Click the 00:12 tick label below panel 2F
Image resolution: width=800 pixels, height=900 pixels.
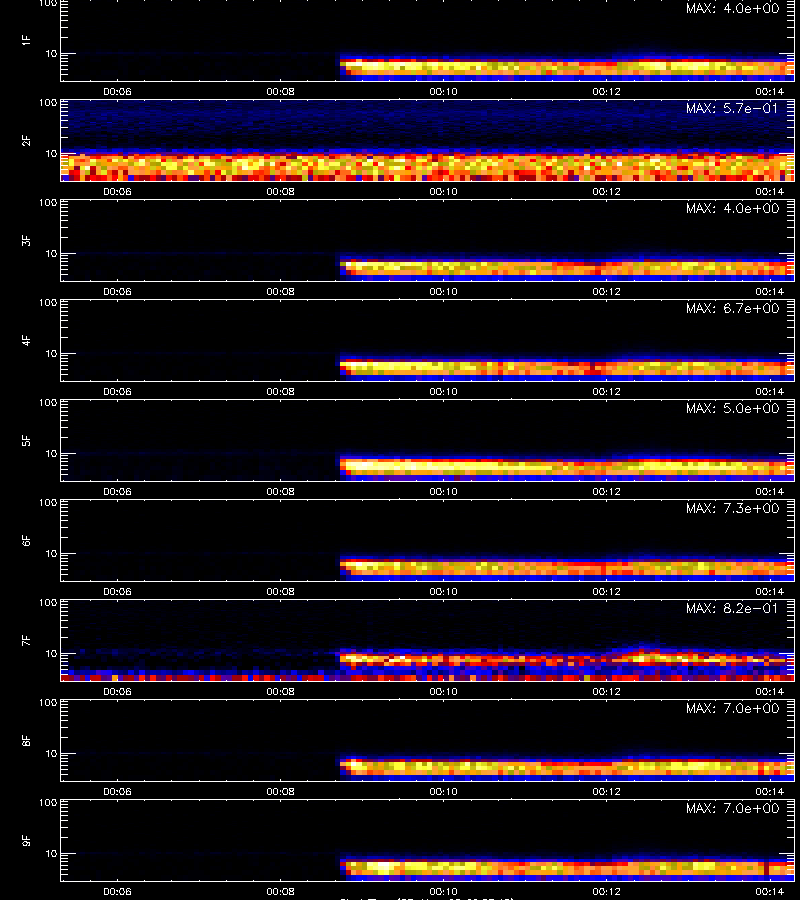point(606,191)
